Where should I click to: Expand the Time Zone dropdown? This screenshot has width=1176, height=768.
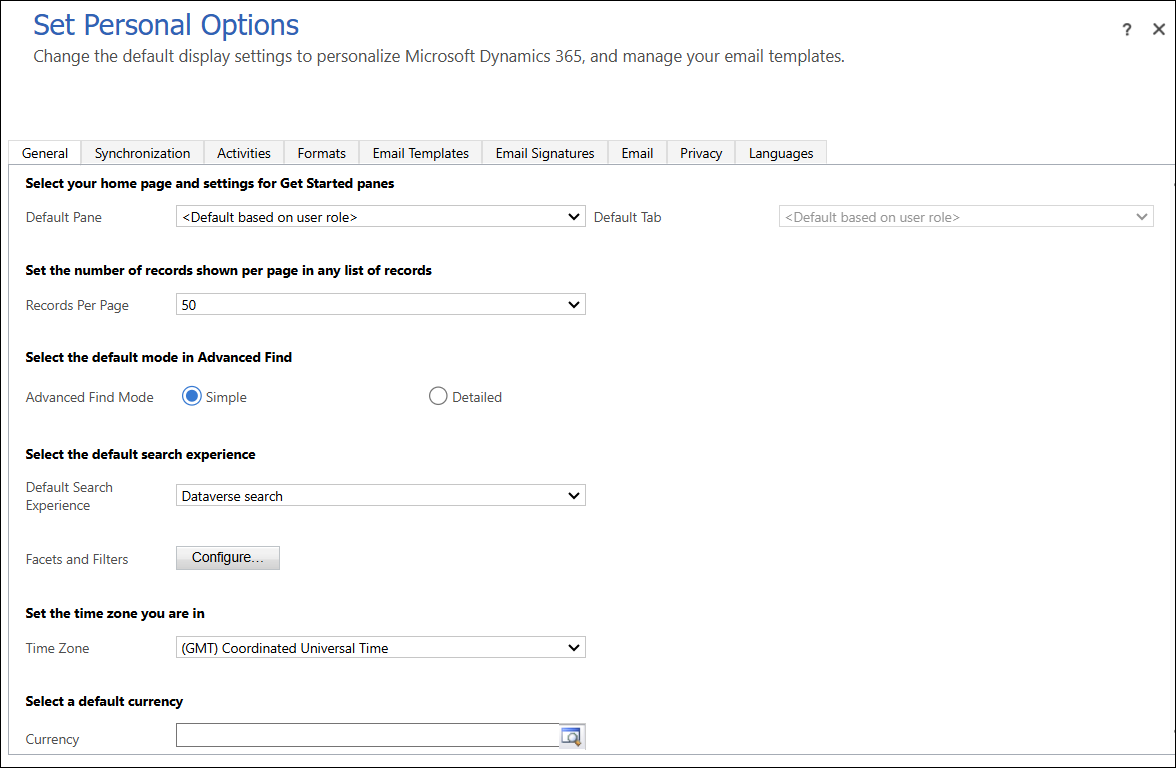click(x=380, y=647)
